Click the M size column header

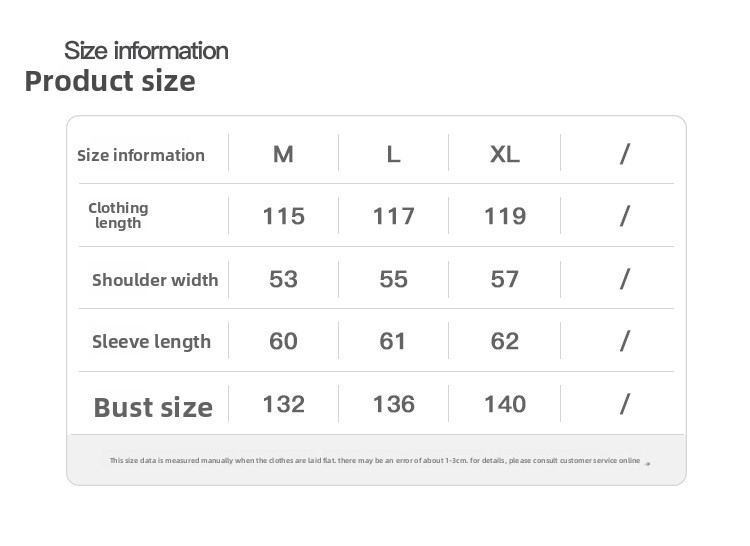(x=283, y=154)
